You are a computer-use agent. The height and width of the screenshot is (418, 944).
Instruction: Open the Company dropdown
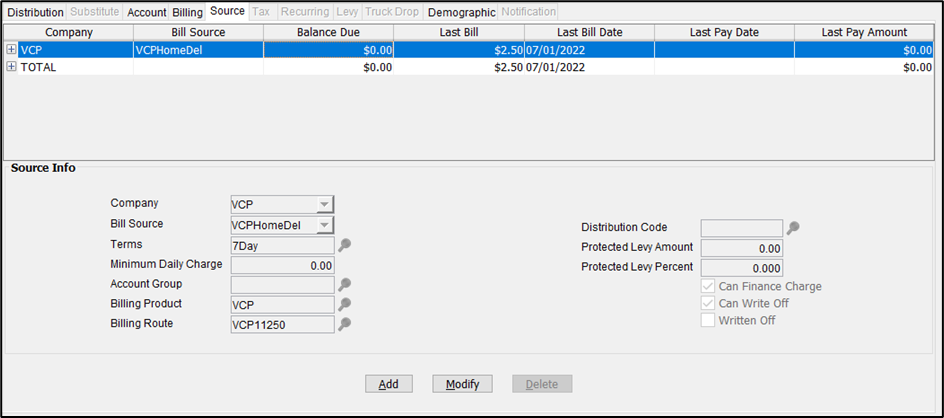click(x=324, y=205)
